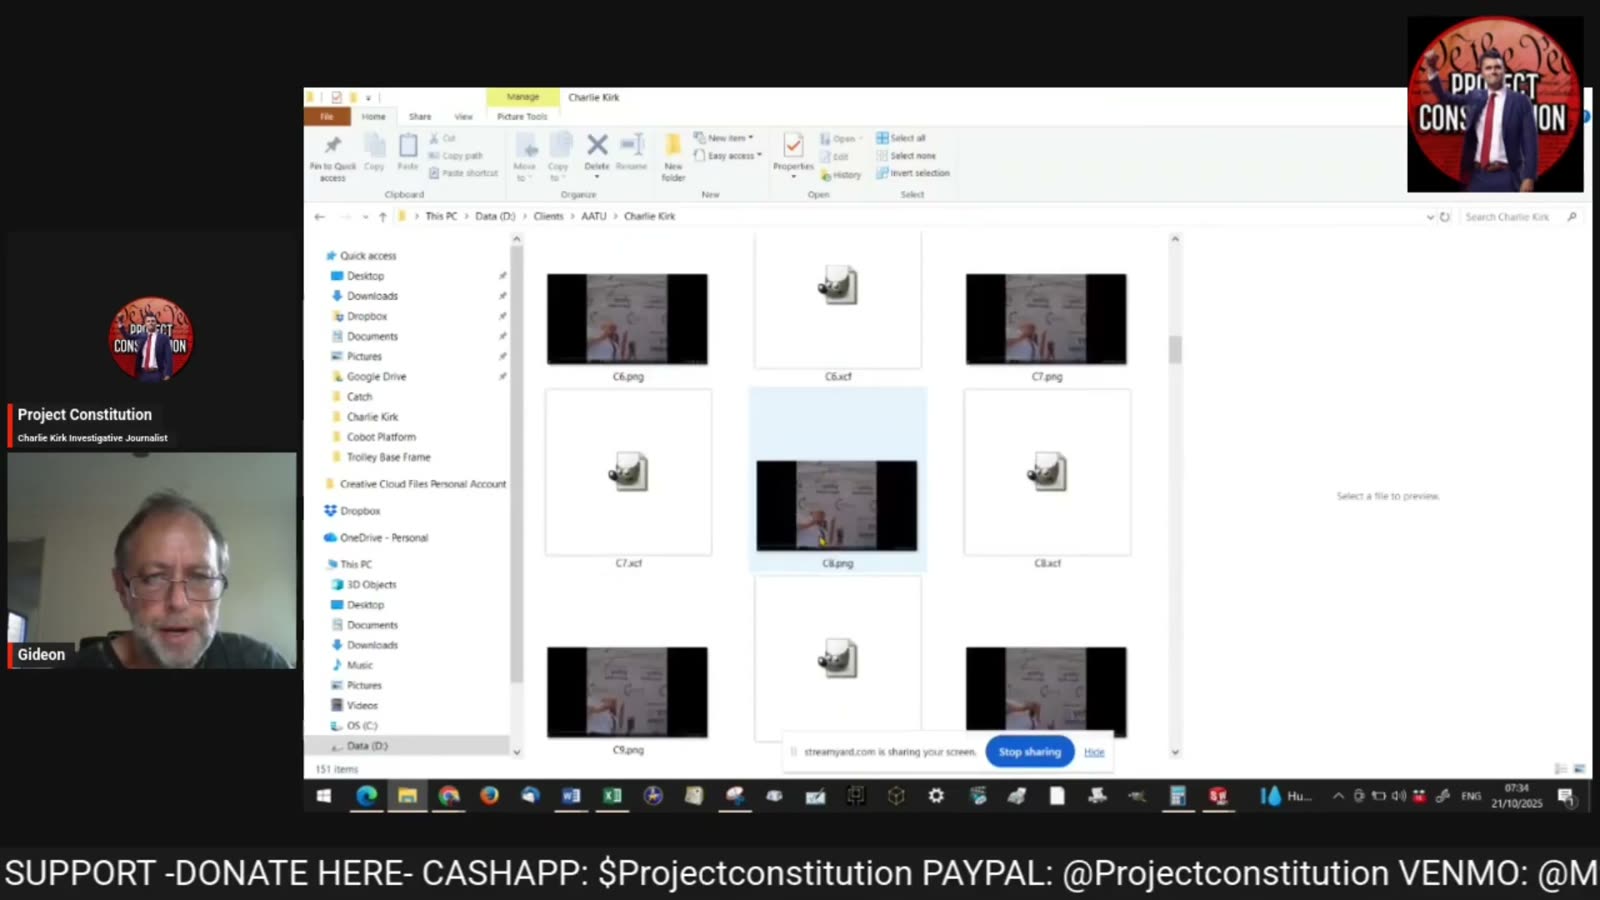Viewport: 1600px width, 900px height.
Task: Open the New item dropdown
Action: 724,138
